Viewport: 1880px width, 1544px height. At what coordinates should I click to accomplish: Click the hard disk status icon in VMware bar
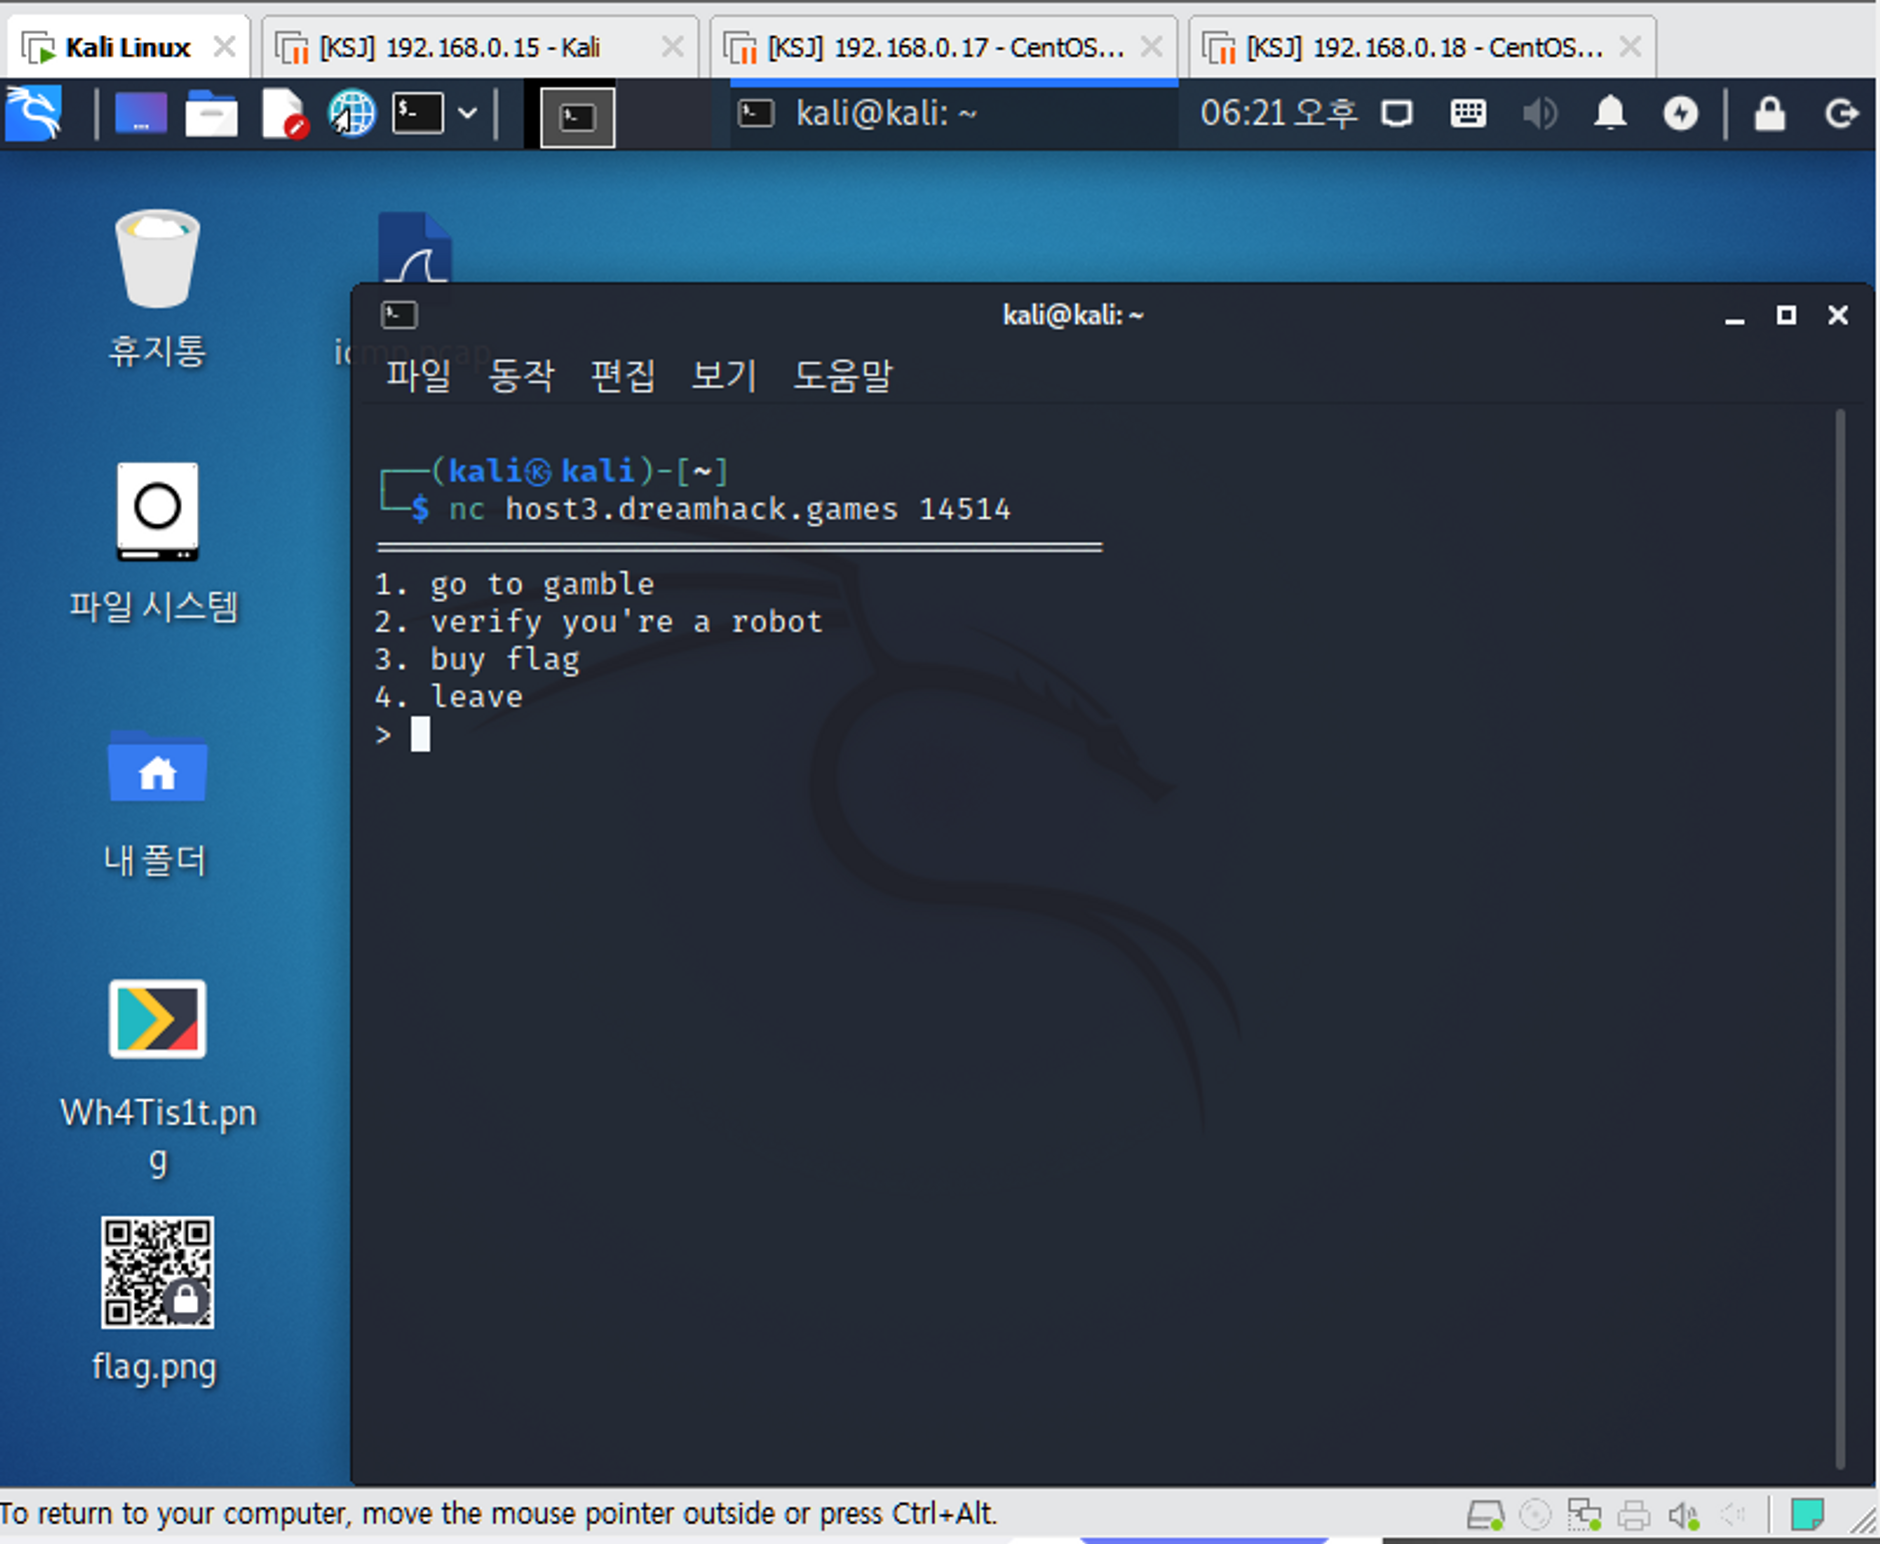1485,1516
